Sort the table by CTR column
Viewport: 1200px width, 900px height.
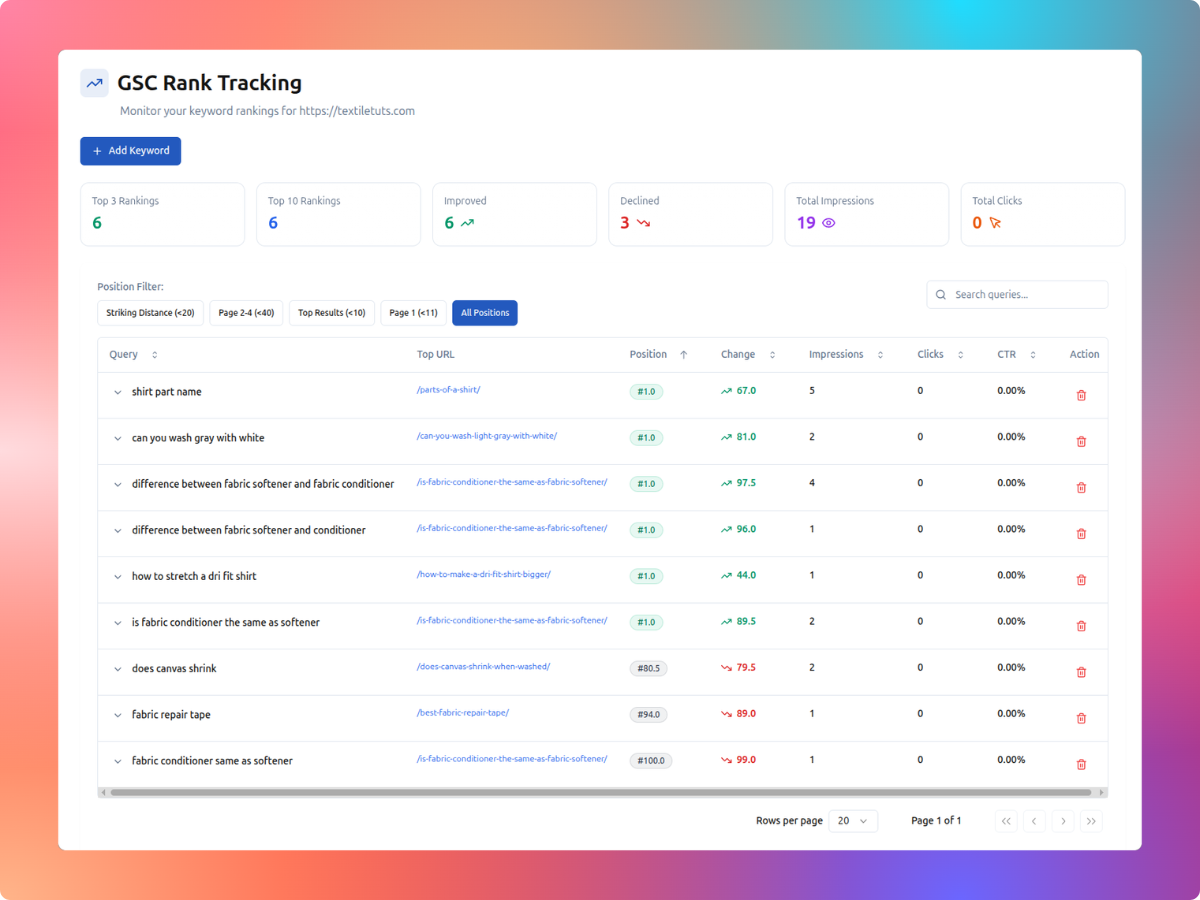[1033, 355]
